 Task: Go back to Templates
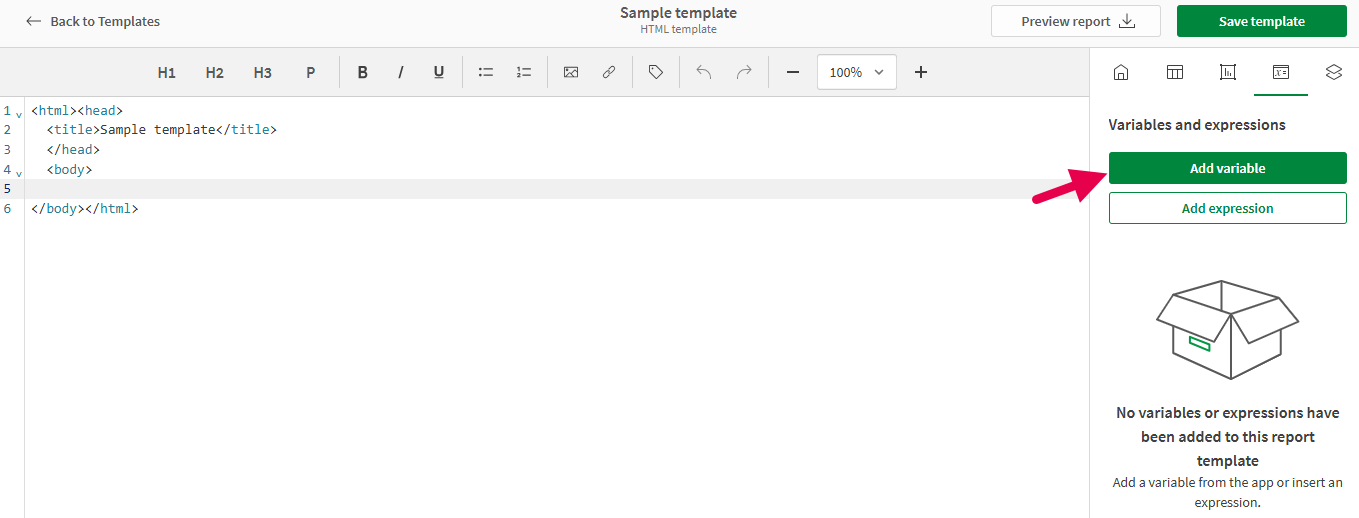coord(93,21)
